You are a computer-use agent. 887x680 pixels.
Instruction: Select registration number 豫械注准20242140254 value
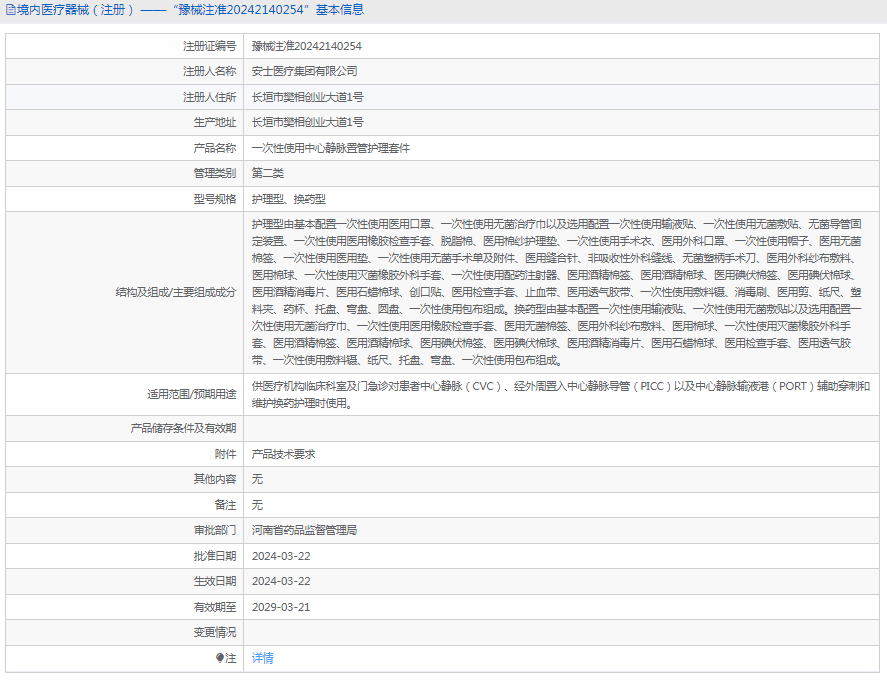pyautogui.click(x=307, y=46)
